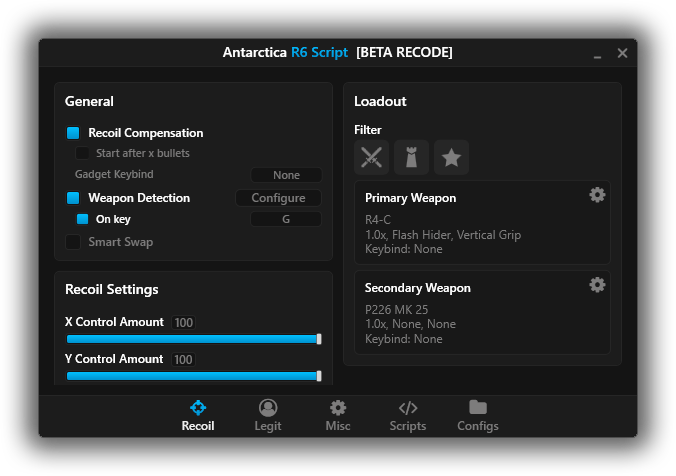Click the X Control Amount slider

coord(193,339)
